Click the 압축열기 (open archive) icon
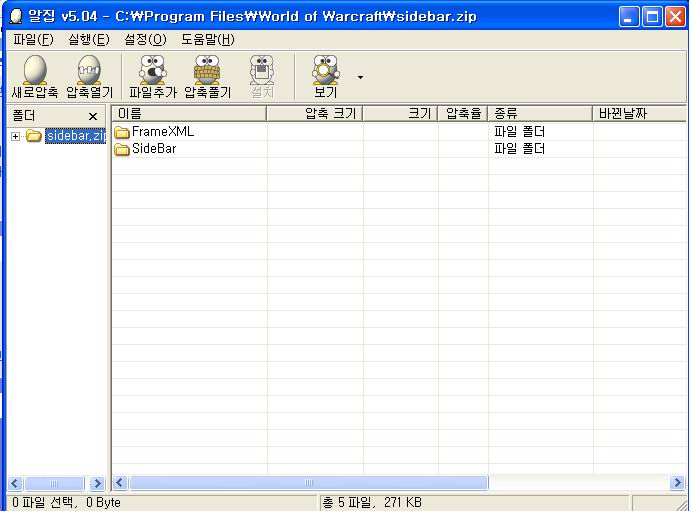 point(89,70)
